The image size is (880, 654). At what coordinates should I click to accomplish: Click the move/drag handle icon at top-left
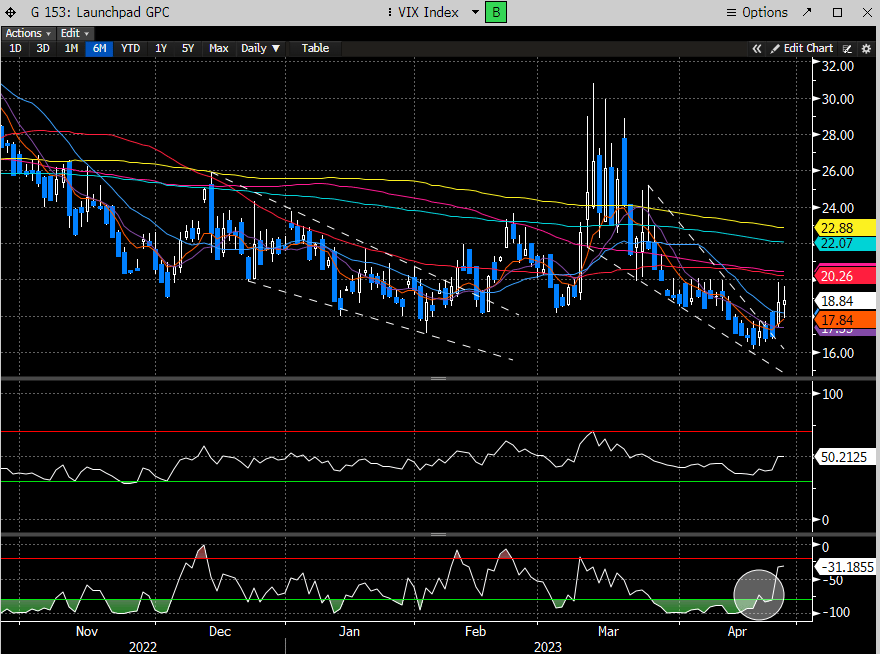10,12
